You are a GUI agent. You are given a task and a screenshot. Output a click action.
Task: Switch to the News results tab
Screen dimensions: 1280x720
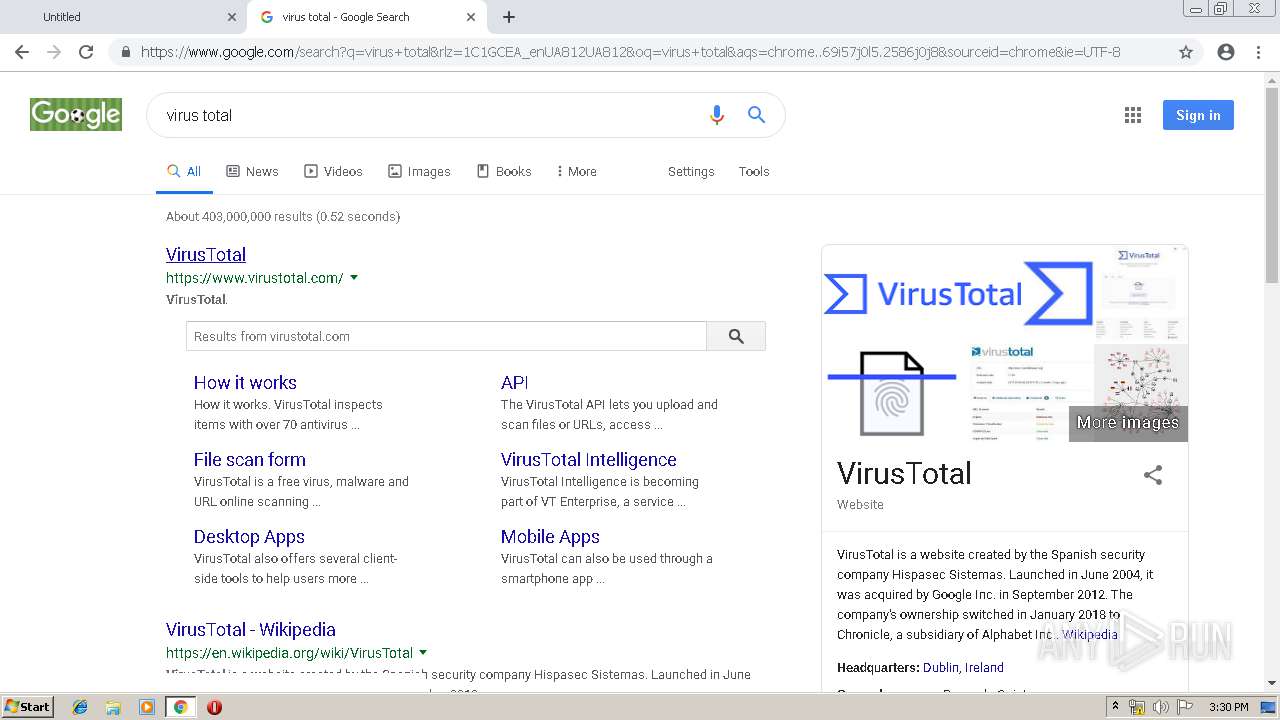[252, 172]
